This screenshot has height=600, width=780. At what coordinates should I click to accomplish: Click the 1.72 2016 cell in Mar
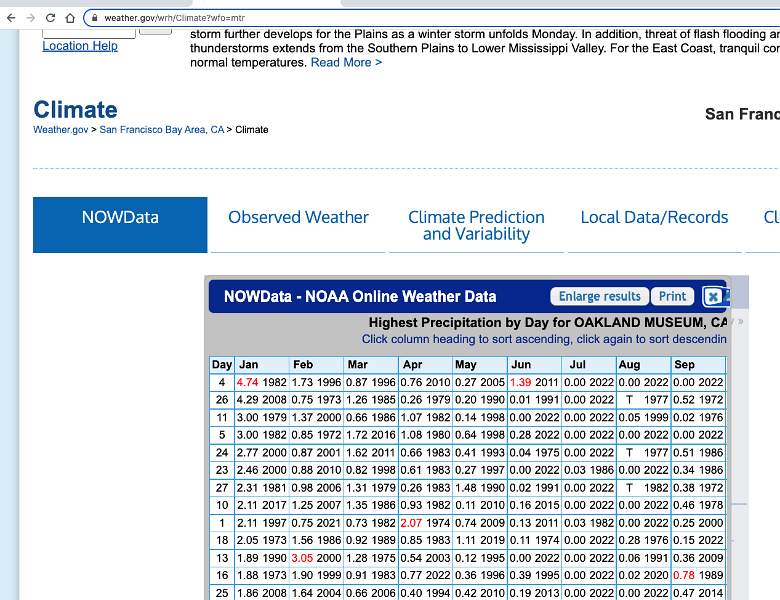tap(371, 435)
